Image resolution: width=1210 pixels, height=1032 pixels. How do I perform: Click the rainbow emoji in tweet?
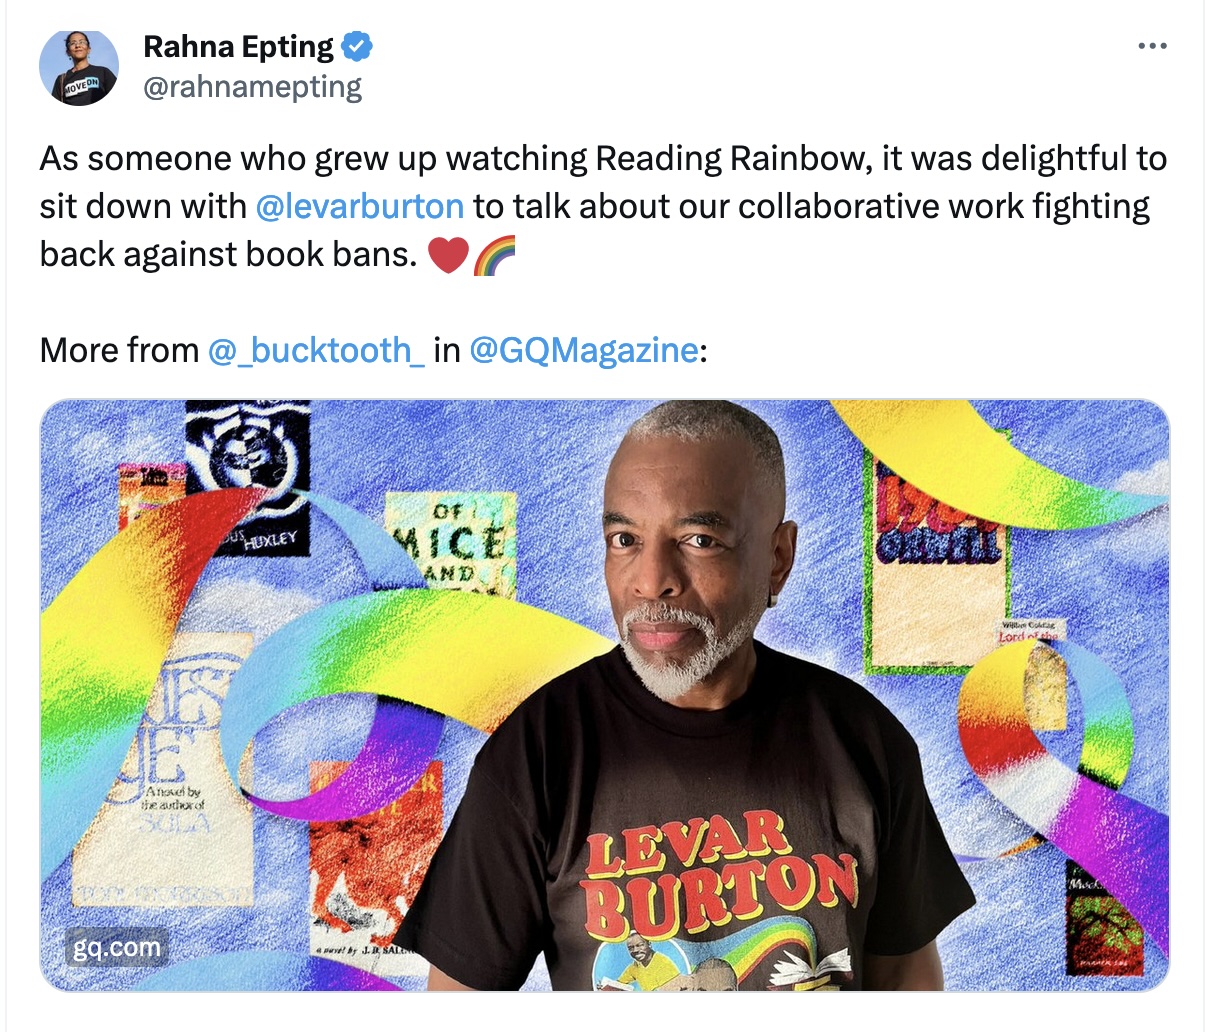(x=494, y=254)
